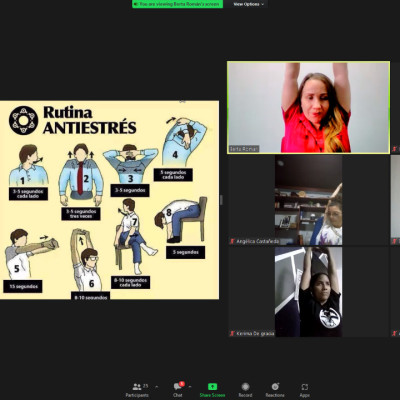Click the participant count number 25
The width and height of the screenshot is (400, 400).
click(x=145, y=386)
